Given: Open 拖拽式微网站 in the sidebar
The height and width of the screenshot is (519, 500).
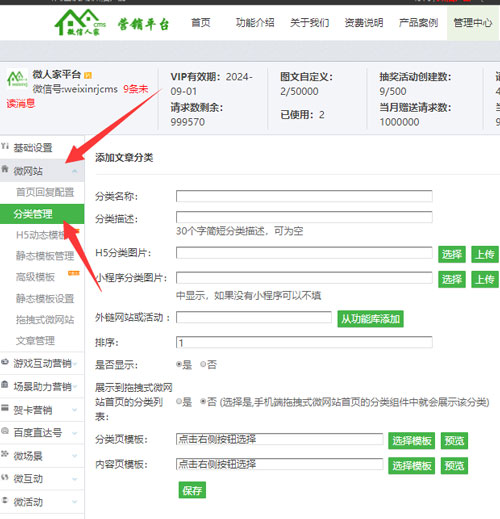Looking at the screenshot, I should 45,320.
